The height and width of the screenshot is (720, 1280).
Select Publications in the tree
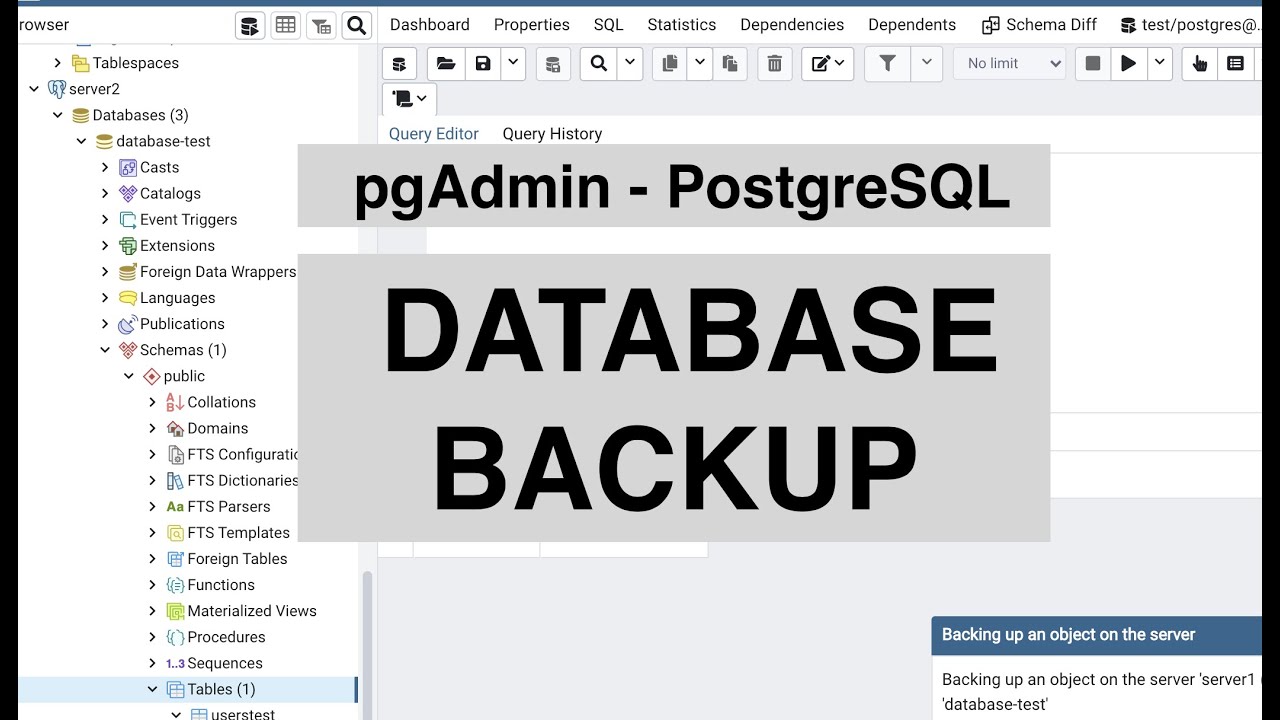(182, 323)
